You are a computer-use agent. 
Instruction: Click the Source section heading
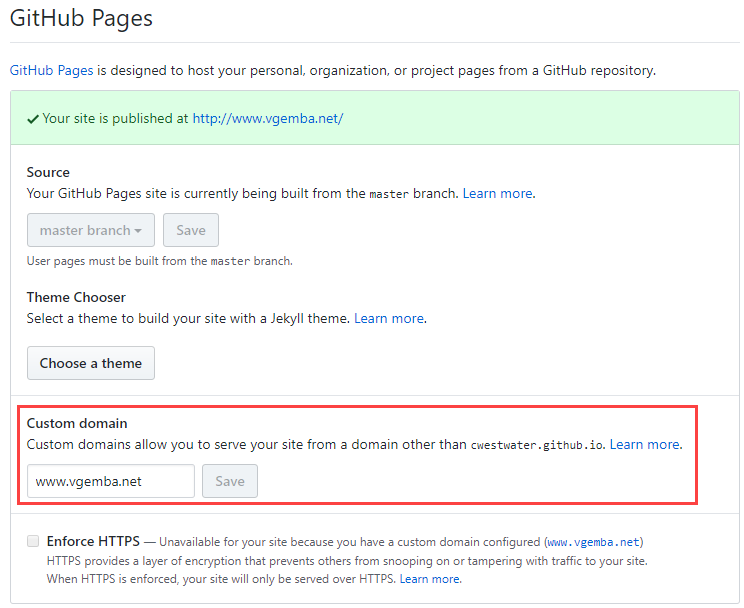tap(48, 172)
